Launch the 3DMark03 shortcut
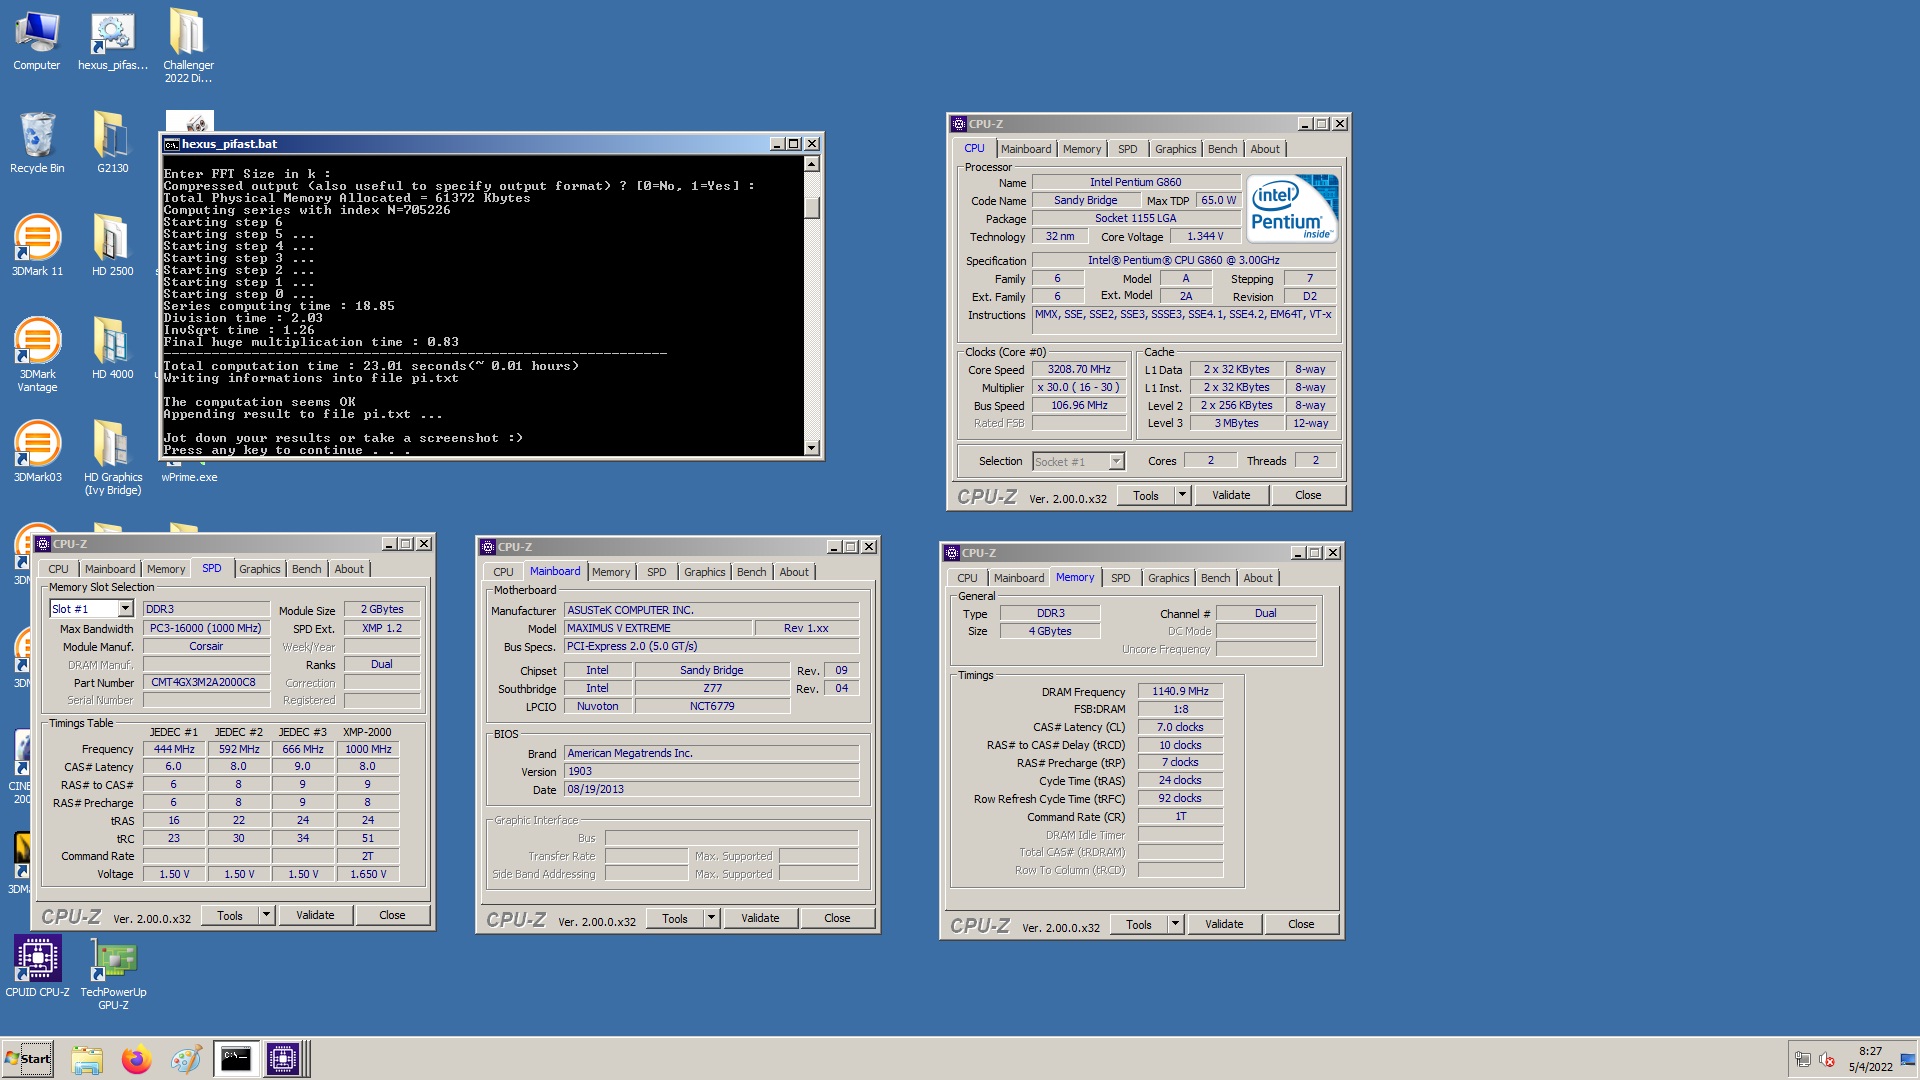 click(37, 451)
